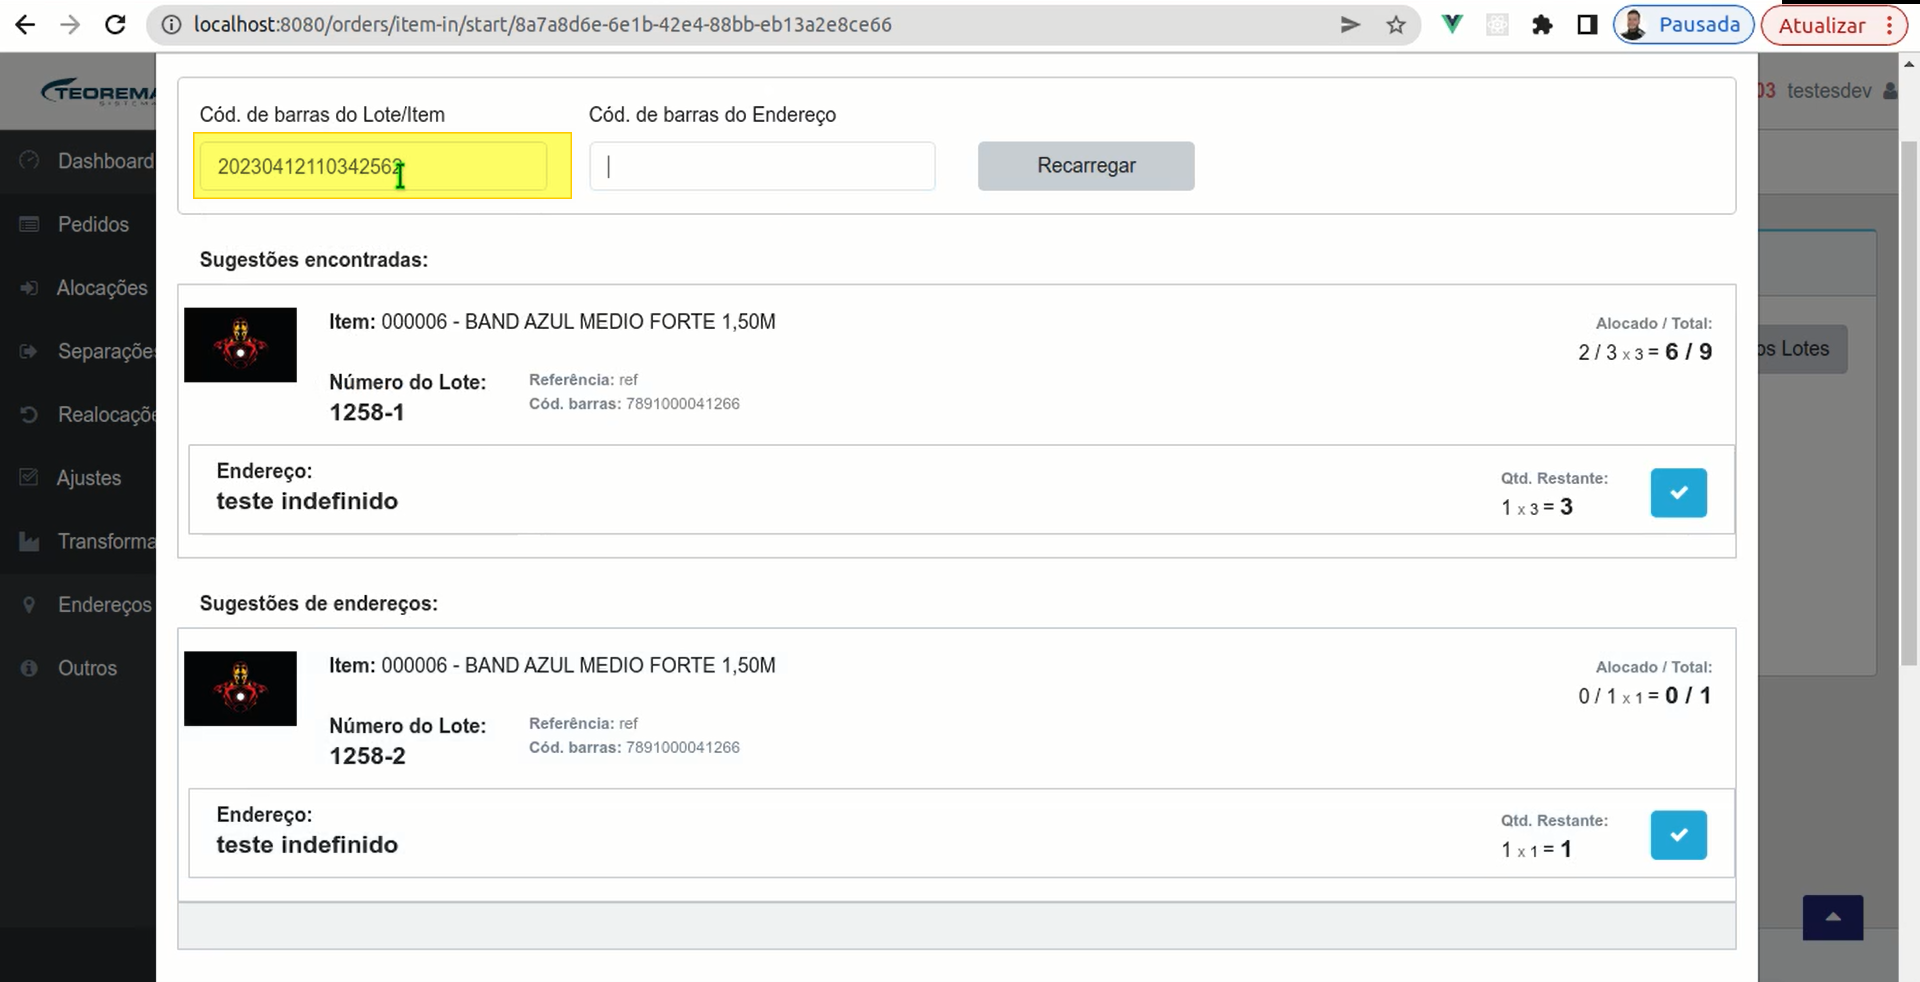
Task: Select lot number 1258-1 text
Action: tap(367, 413)
